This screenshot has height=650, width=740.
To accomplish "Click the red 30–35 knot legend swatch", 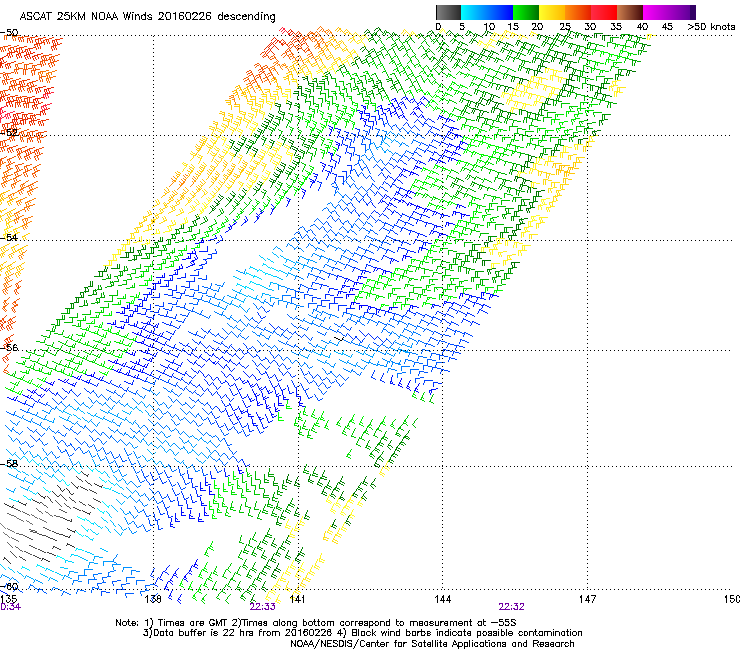I will tap(604, 12).
